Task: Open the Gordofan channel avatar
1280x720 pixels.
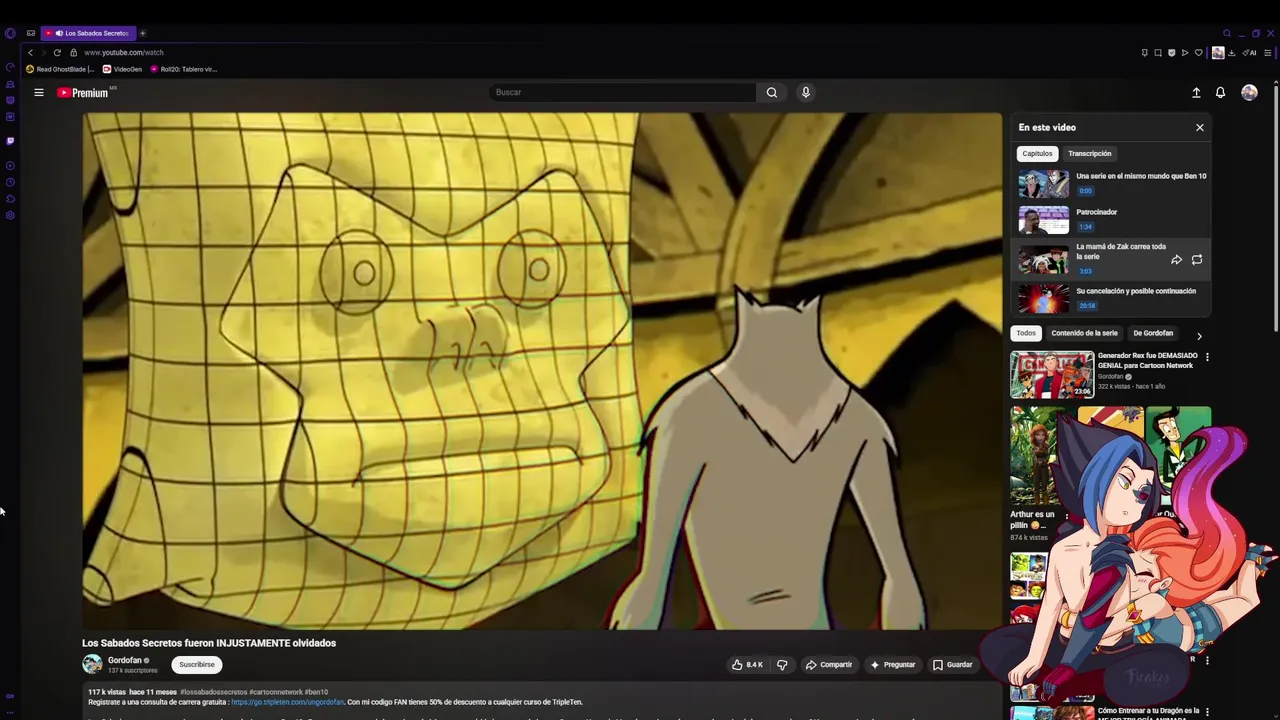Action: (x=92, y=664)
